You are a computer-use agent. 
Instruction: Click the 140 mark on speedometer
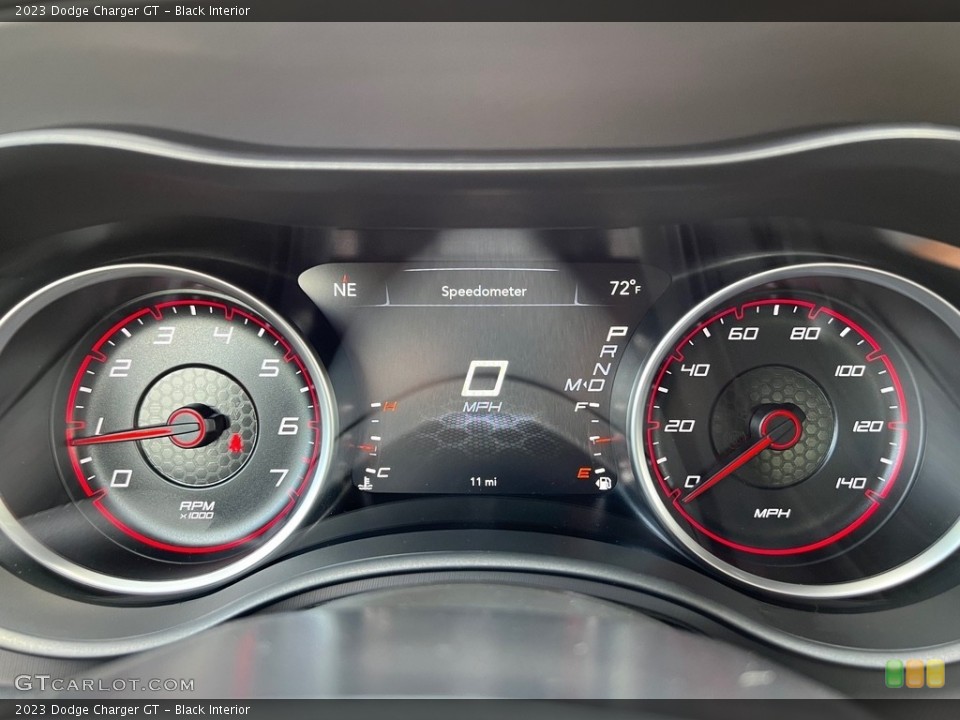(851, 483)
